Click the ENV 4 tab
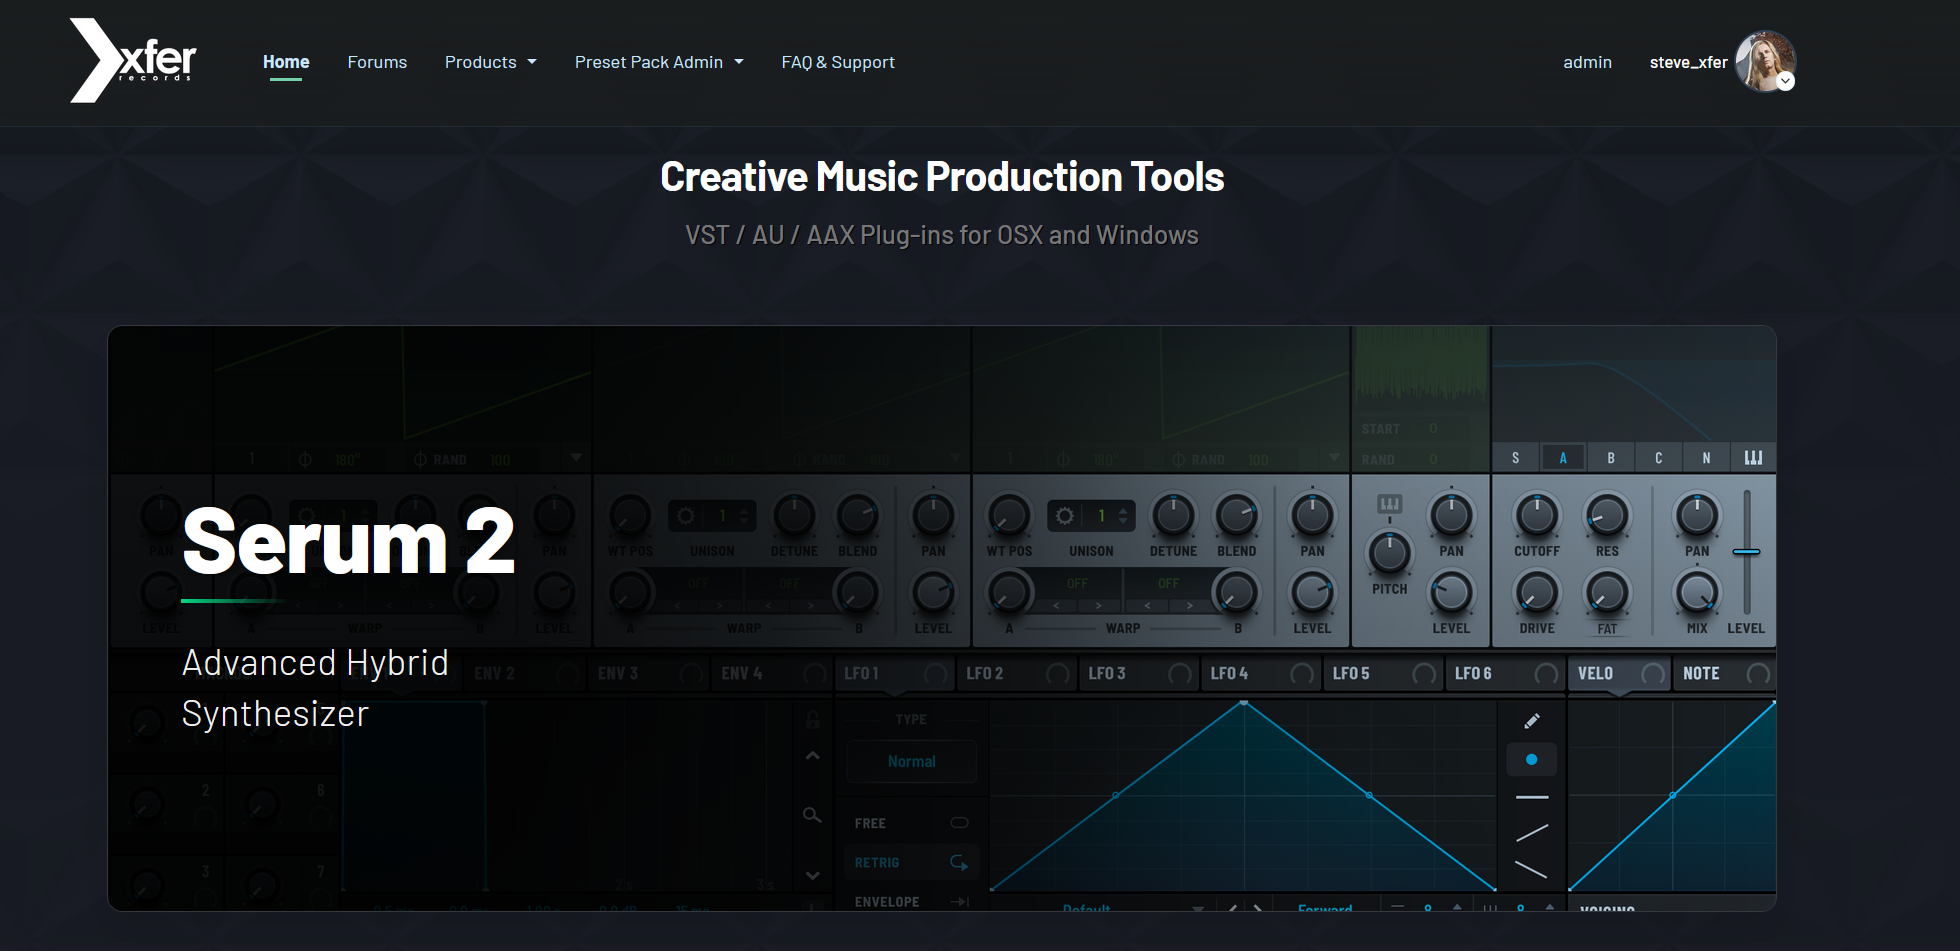The height and width of the screenshot is (951, 1960). 772,674
